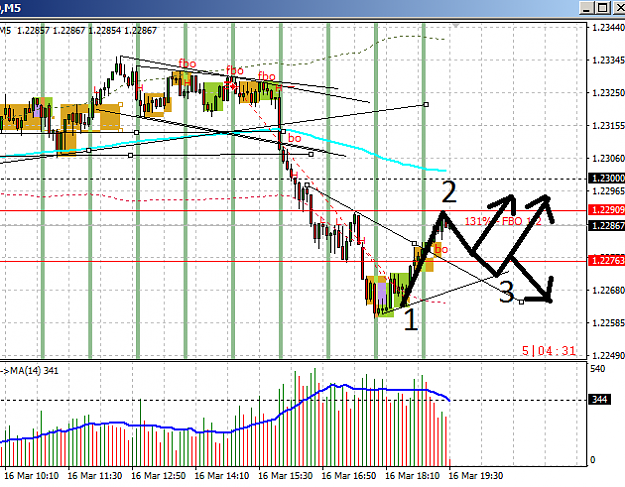Viewport: 625px width, 487px height.
Task: Click the OHLC readout 1.22857 1.22867 1.22854 1.22867
Action: 87,31
